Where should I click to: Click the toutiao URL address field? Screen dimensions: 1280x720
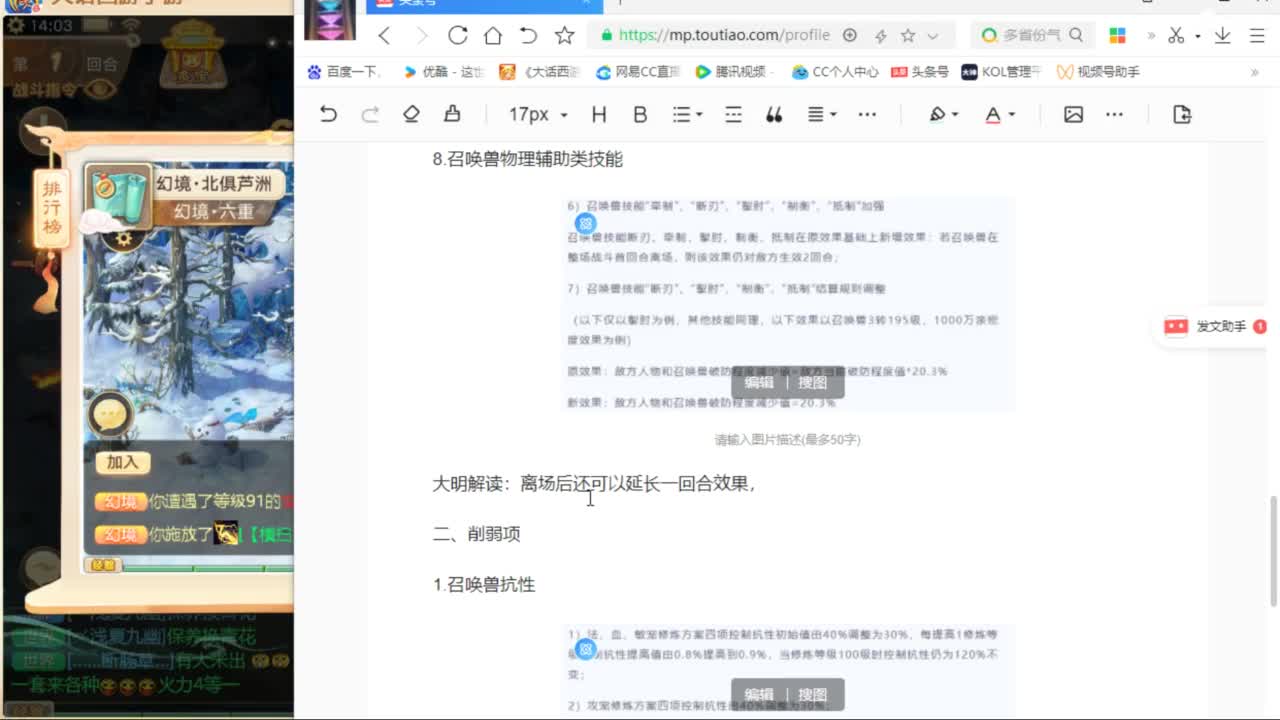tap(724, 35)
